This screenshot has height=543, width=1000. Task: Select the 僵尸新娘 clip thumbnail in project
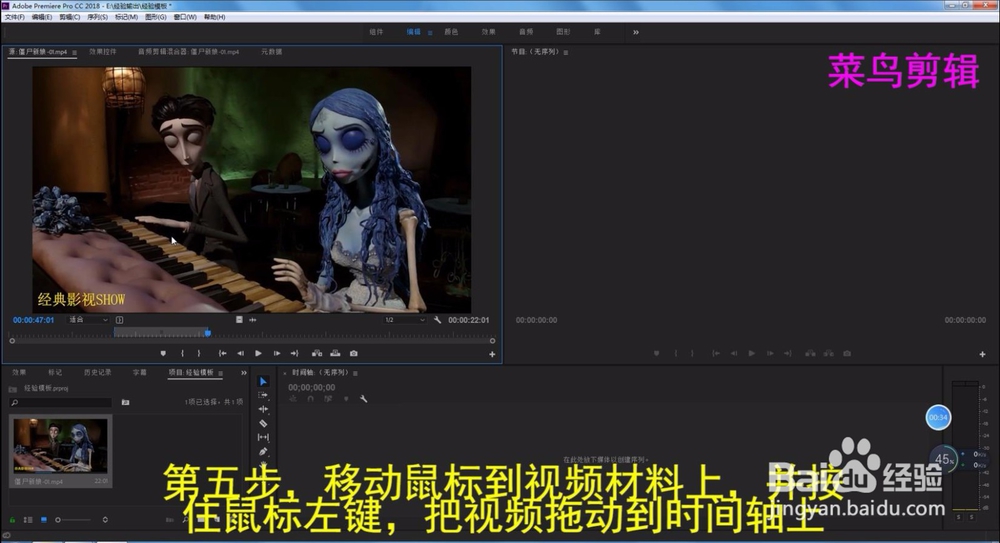coord(61,445)
